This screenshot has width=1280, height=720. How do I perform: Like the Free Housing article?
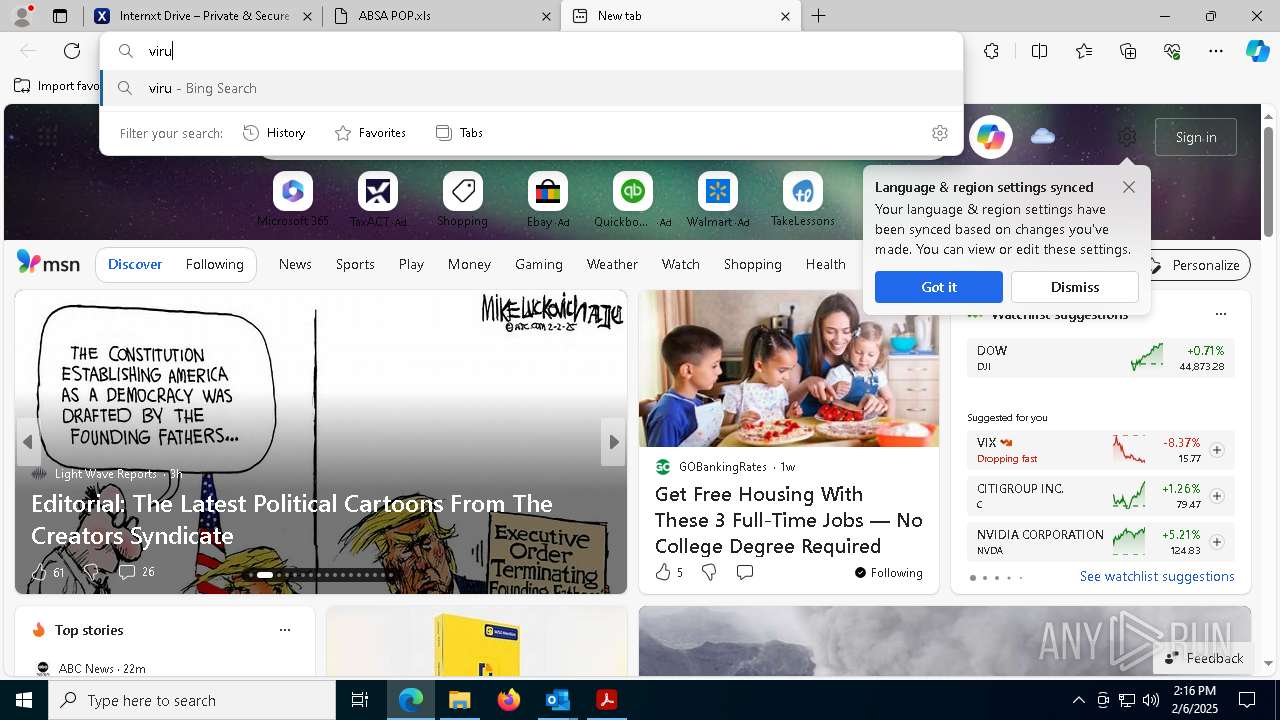tap(662, 572)
